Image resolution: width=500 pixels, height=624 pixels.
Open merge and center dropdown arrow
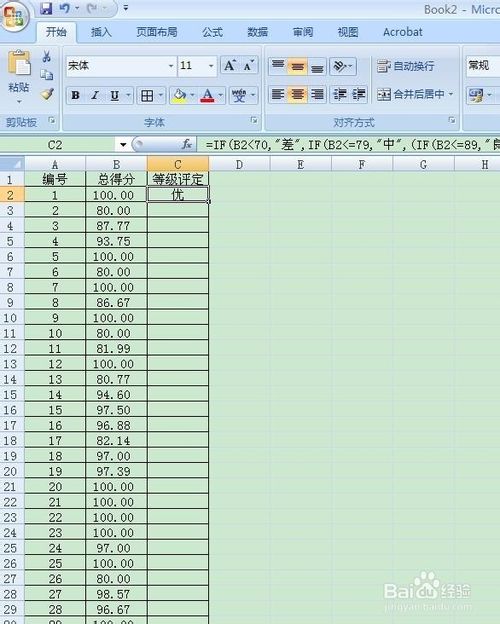coord(451,94)
